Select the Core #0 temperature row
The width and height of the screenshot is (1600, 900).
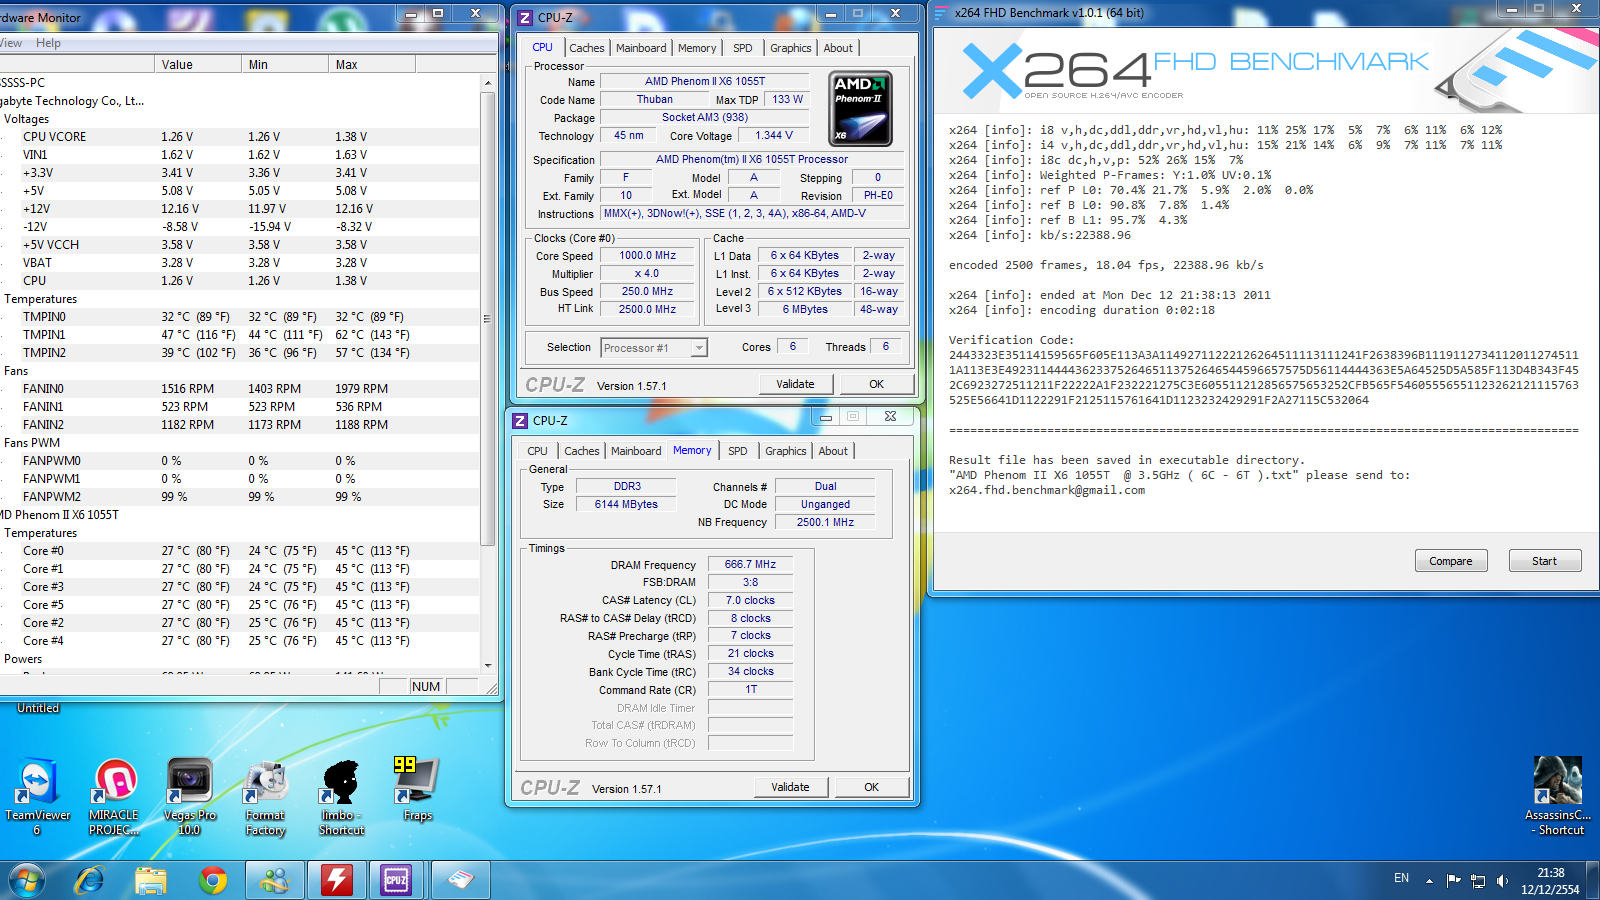pos(240,551)
